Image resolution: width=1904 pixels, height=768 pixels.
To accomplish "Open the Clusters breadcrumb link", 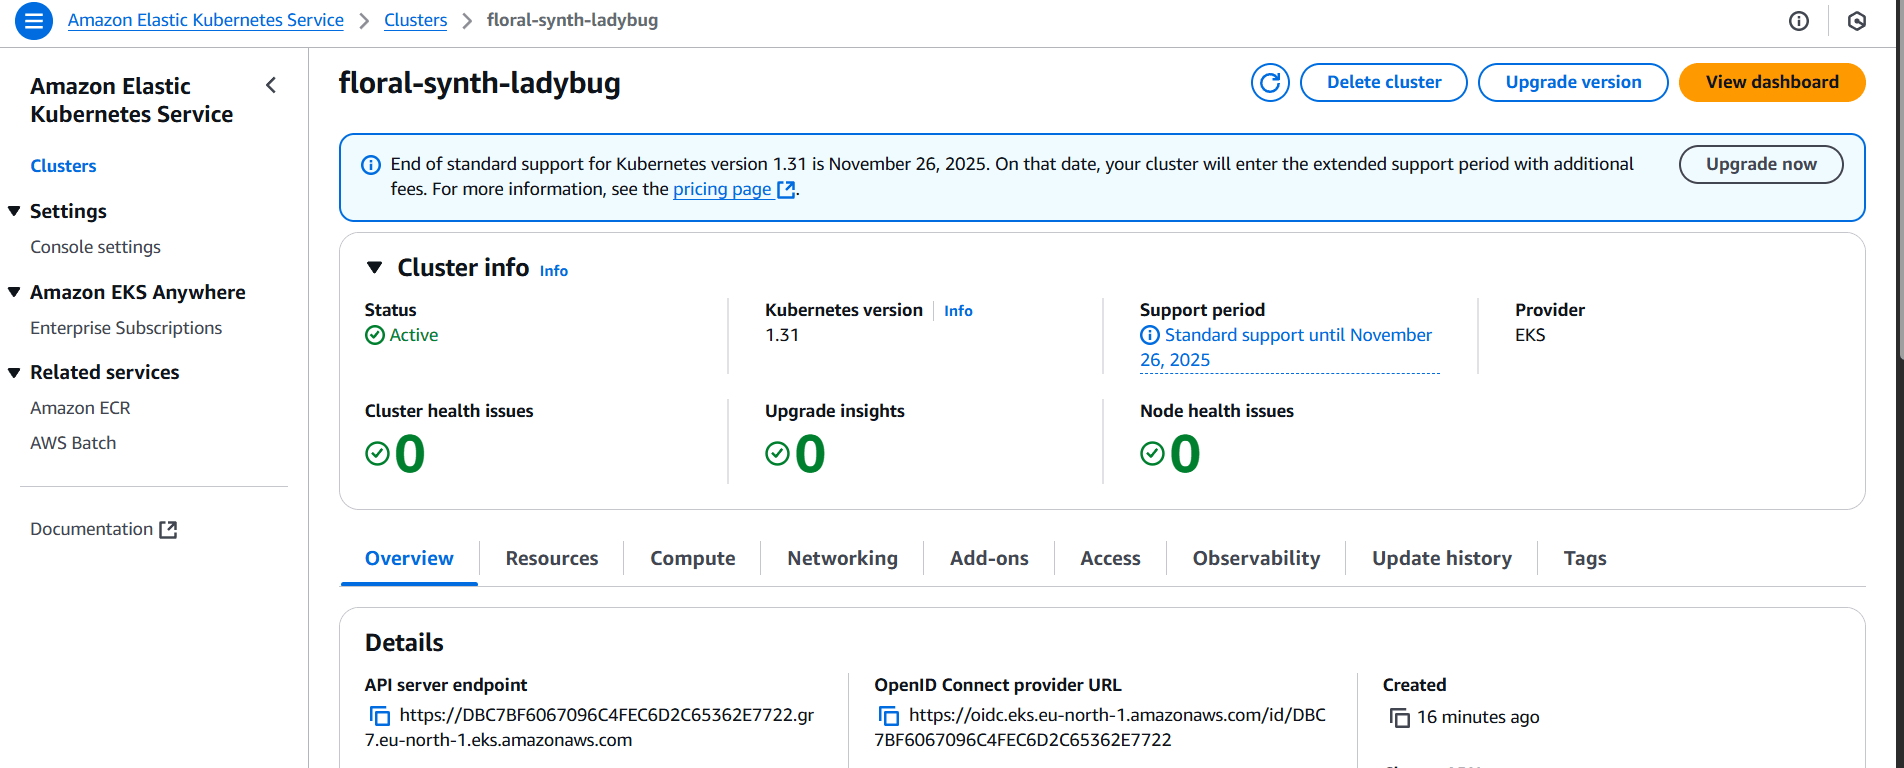I will (416, 20).
